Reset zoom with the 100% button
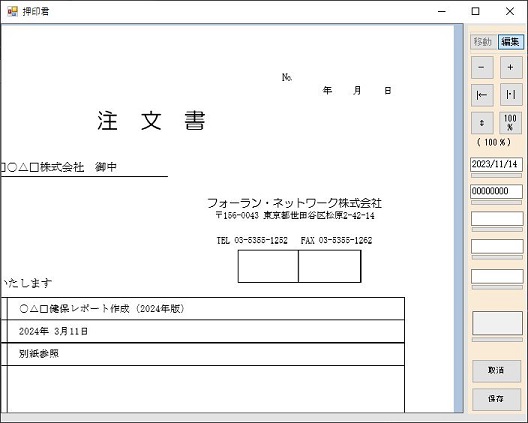Viewport: 528px width, 423px height. click(510, 123)
